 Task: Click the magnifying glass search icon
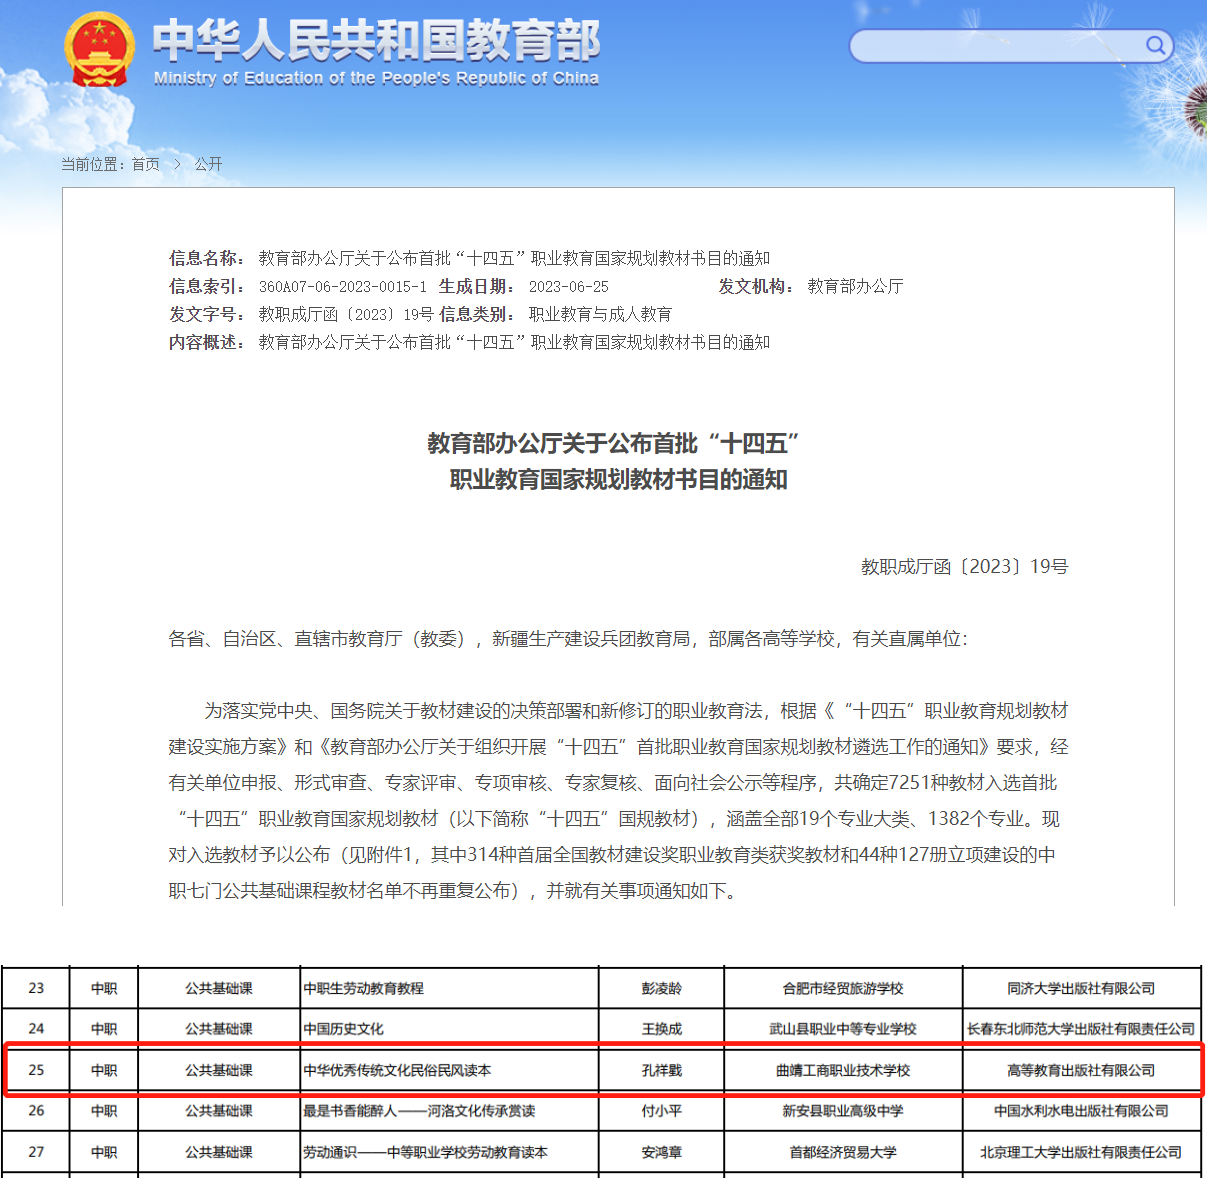point(1155,46)
